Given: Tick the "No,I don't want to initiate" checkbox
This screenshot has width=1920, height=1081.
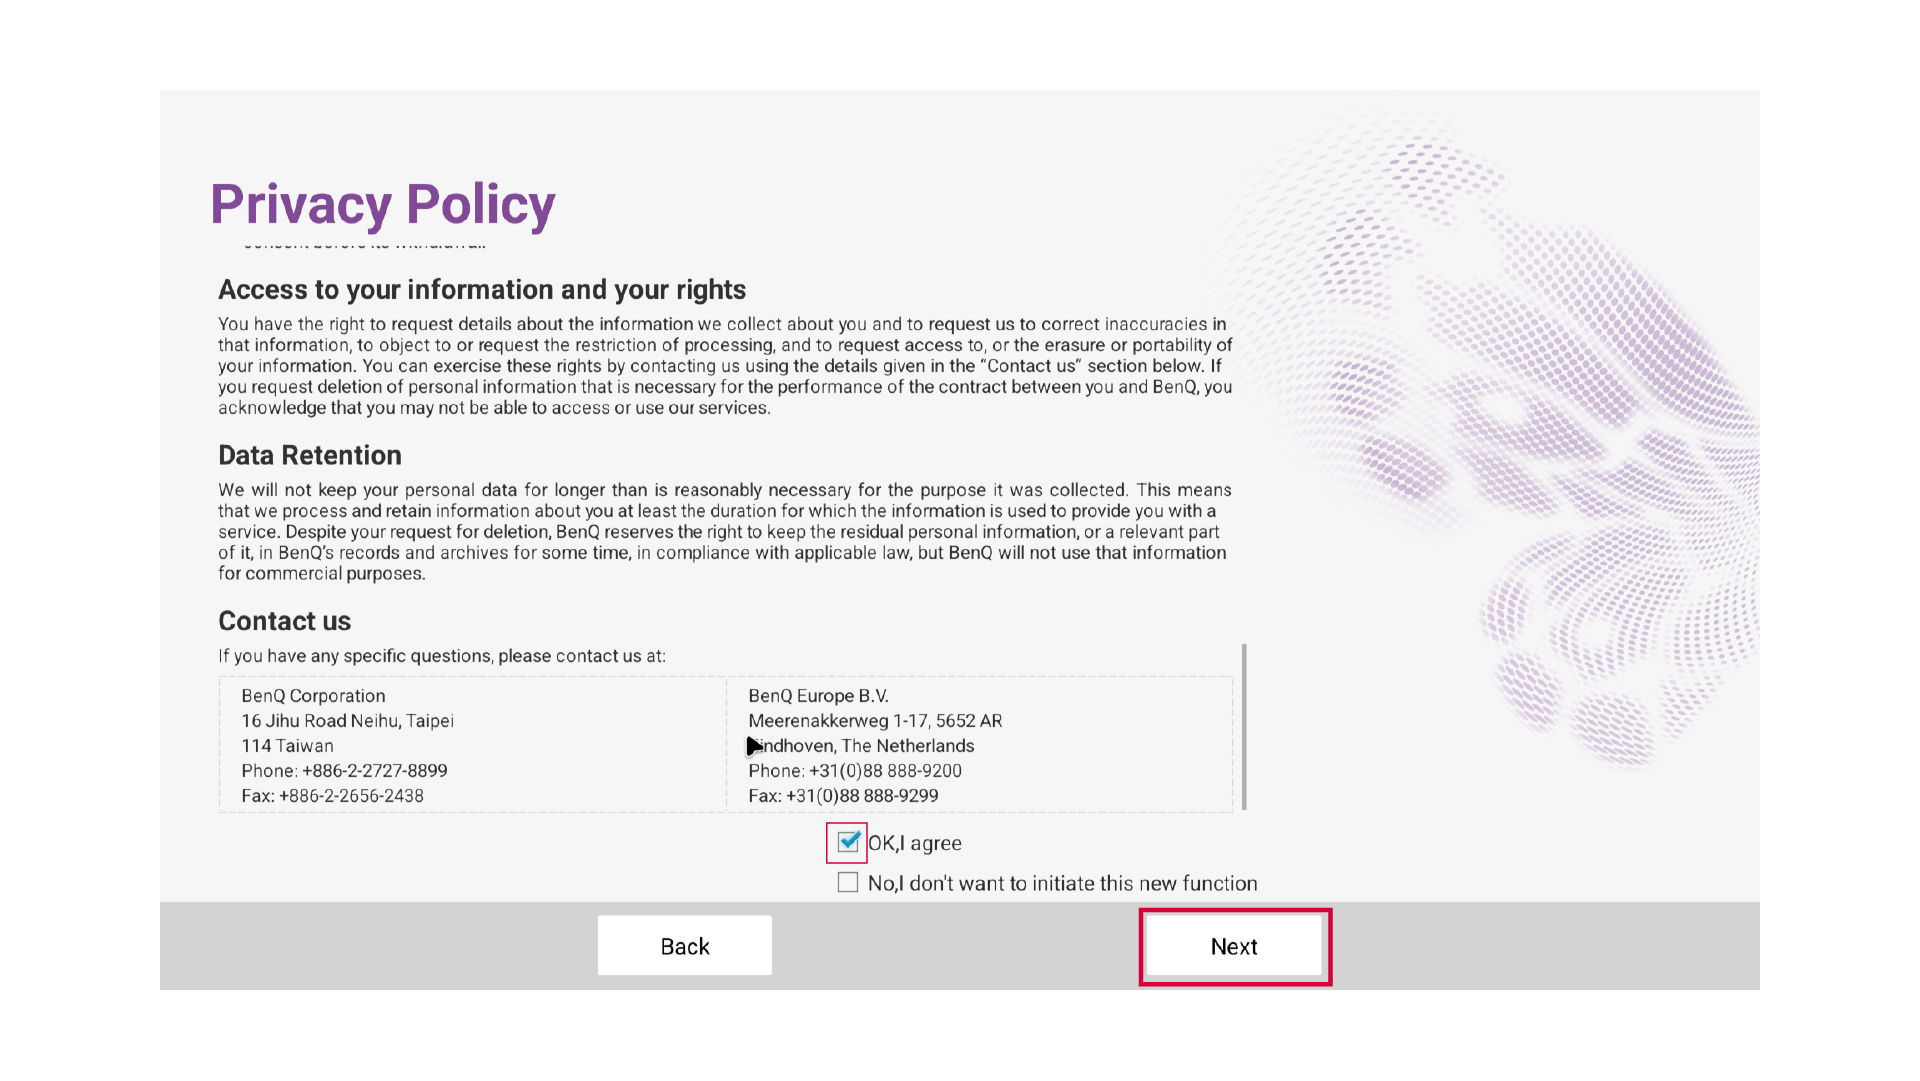Looking at the screenshot, I should pyautogui.click(x=848, y=882).
